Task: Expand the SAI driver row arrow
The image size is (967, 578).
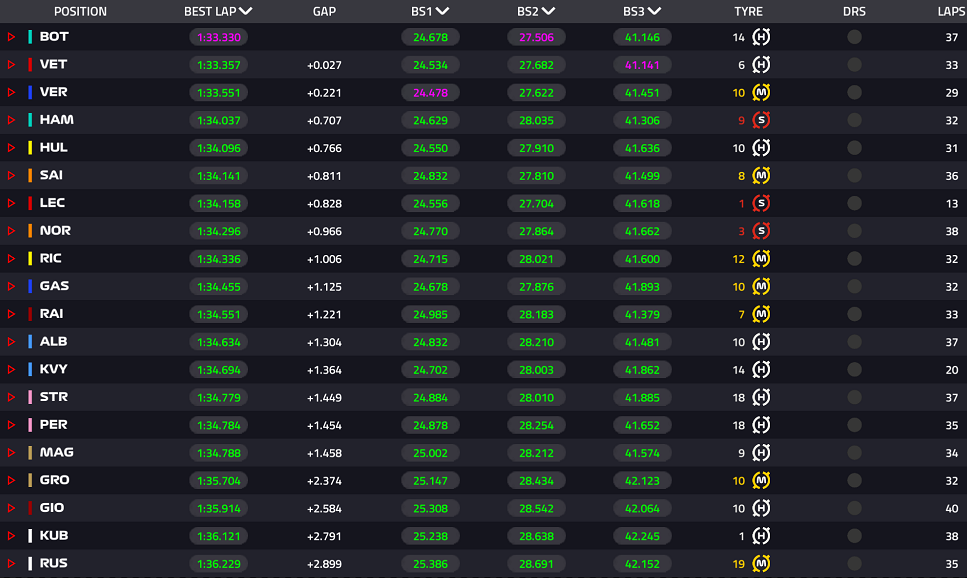Action: (11, 175)
